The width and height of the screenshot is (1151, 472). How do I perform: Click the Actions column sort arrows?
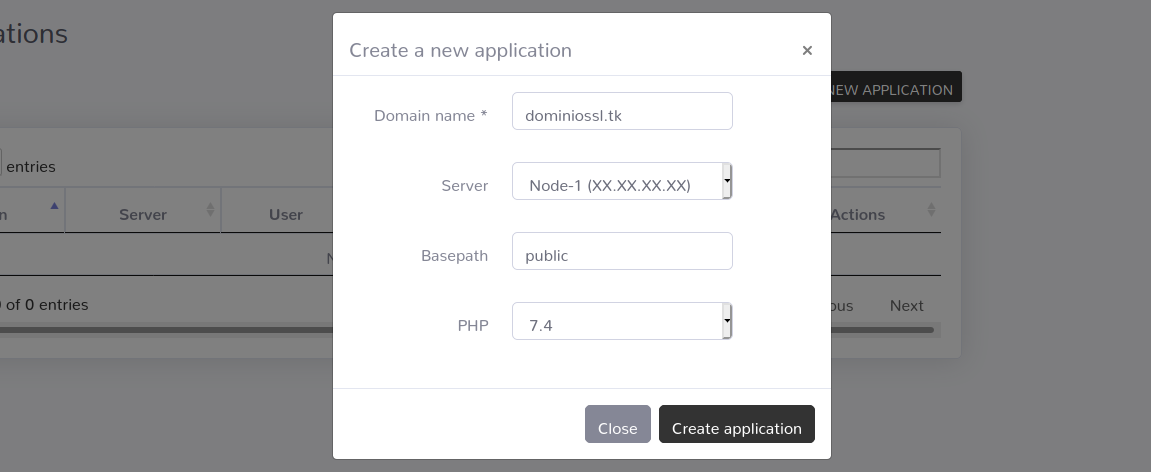[x=931, y=210]
